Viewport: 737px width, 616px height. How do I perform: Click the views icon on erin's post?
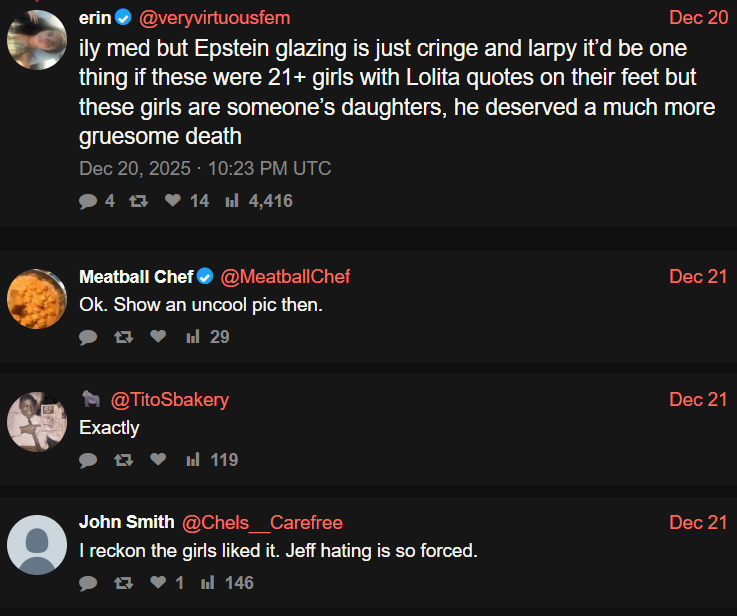[x=232, y=201]
